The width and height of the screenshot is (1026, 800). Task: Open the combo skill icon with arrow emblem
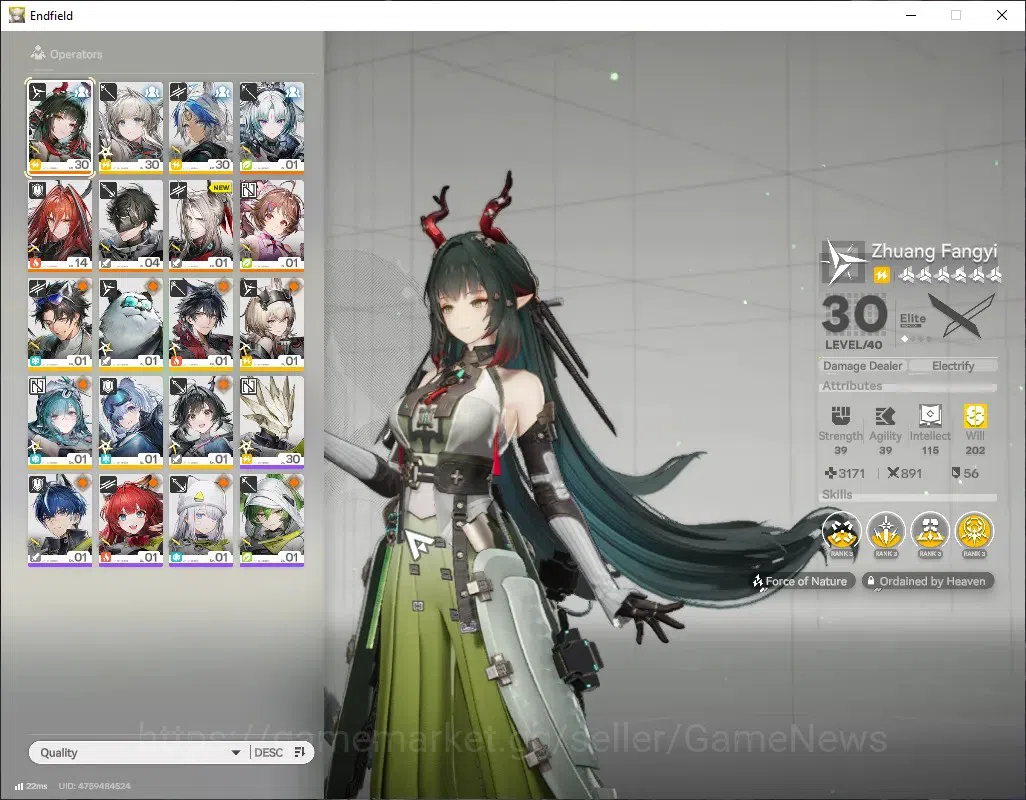930,531
